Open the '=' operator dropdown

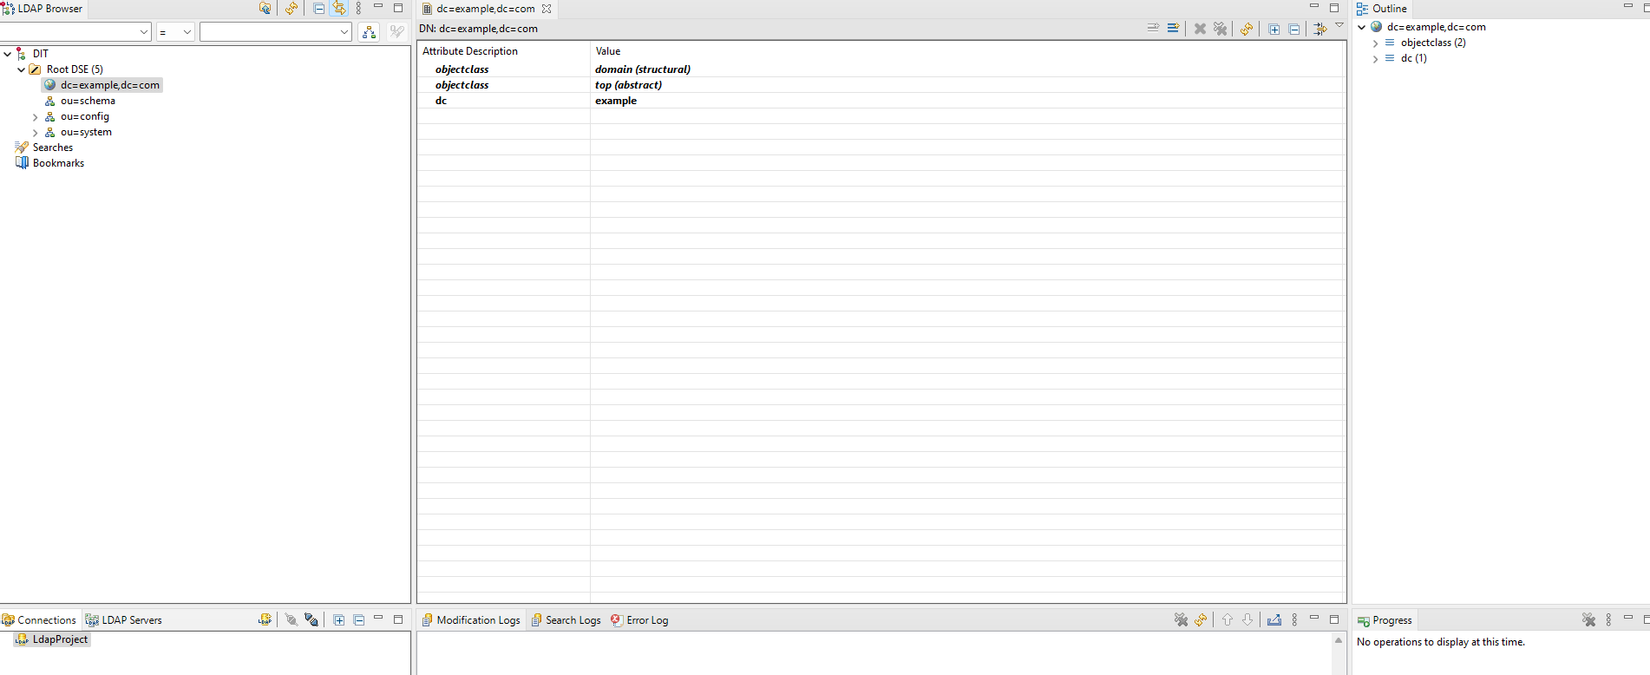click(x=175, y=32)
